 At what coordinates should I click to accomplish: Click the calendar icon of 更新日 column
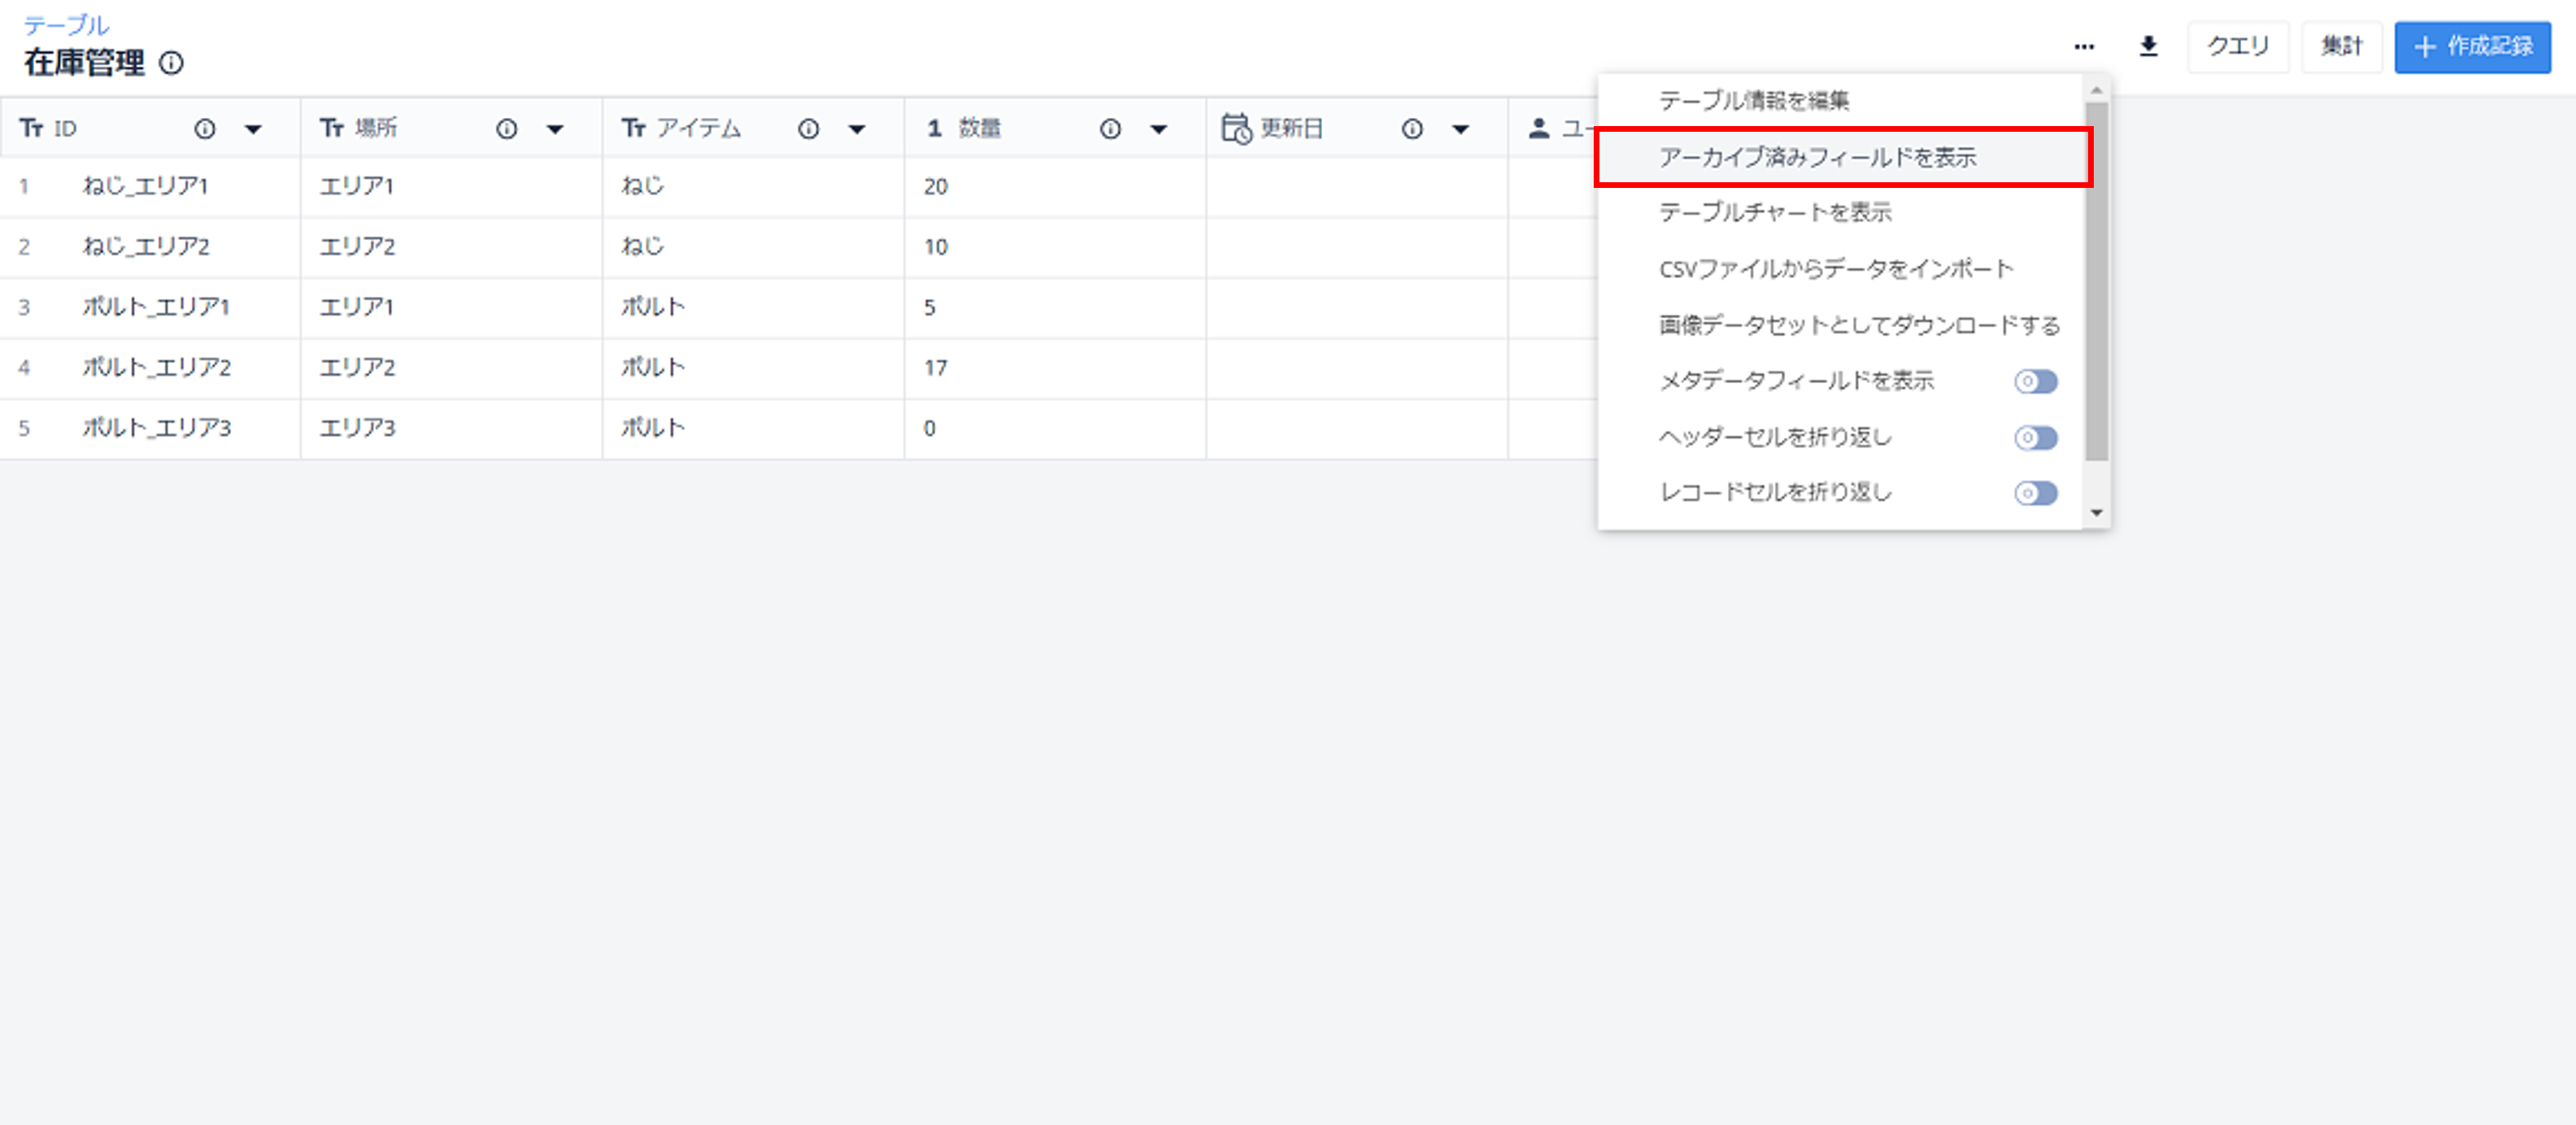coord(1237,128)
